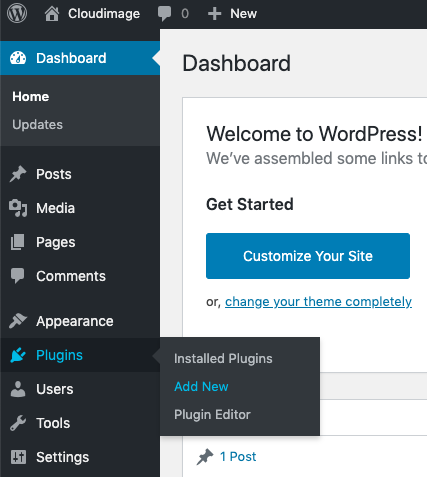Click the pushpin icon beside 1 Post

tap(205, 457)
